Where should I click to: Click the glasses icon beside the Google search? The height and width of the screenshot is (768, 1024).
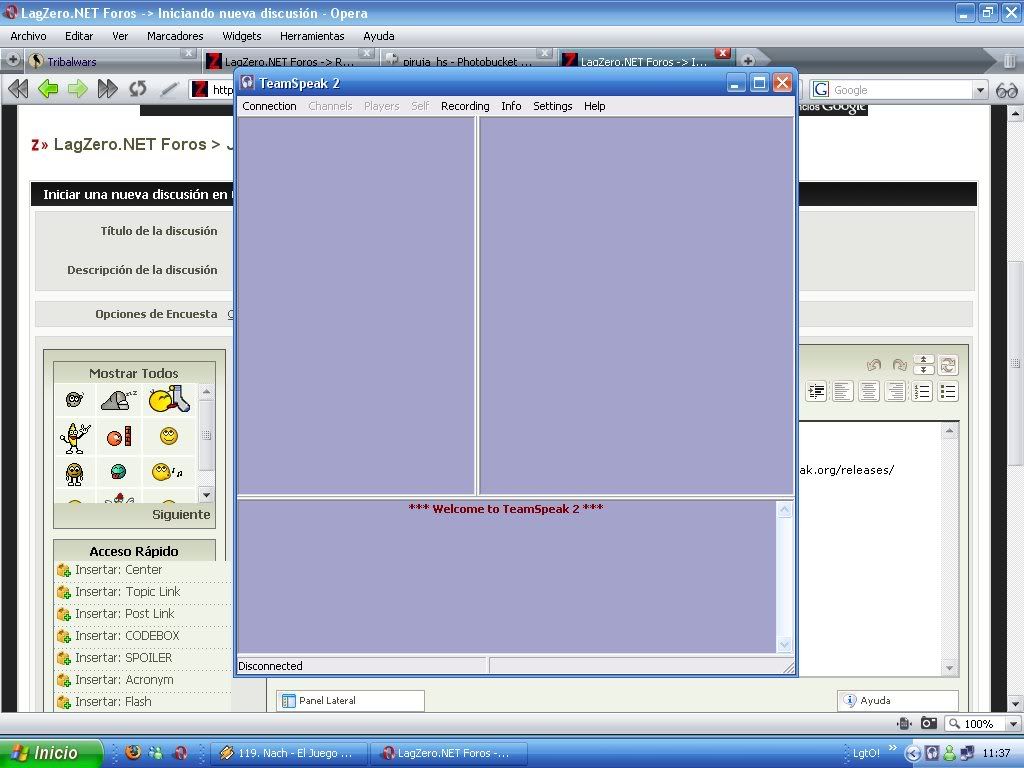[x=1006, y=89]
